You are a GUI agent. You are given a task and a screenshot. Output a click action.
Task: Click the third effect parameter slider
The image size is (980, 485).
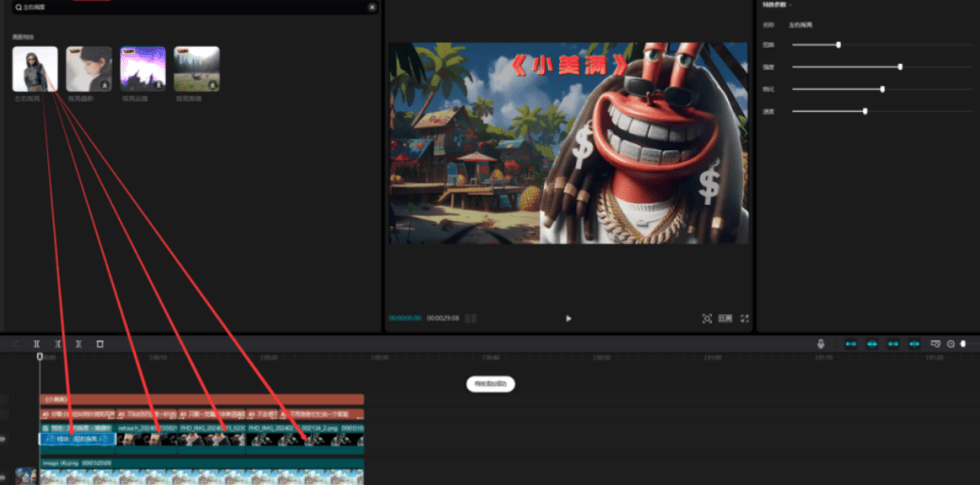pyautogui.click(x=882, y=89)
